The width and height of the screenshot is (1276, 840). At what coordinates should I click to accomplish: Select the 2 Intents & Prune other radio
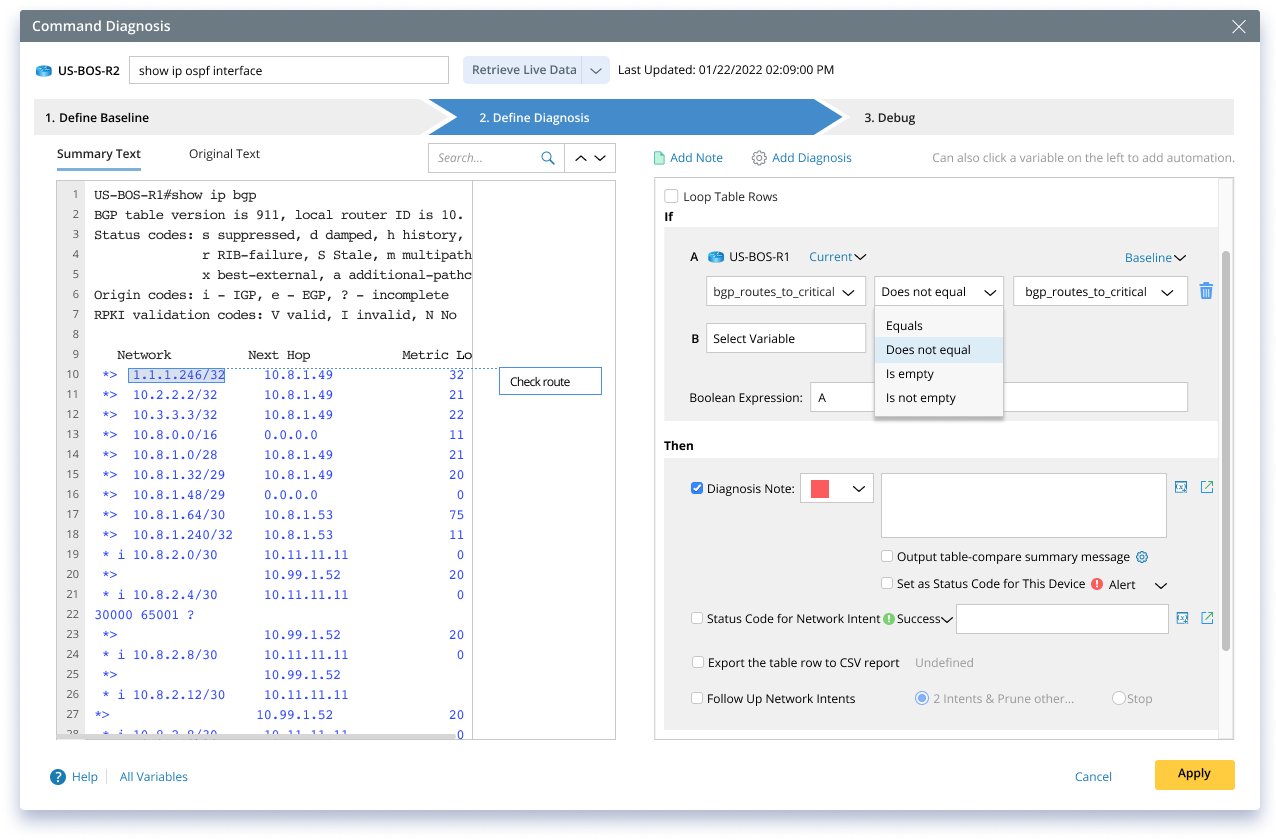[x=922, y=698]
